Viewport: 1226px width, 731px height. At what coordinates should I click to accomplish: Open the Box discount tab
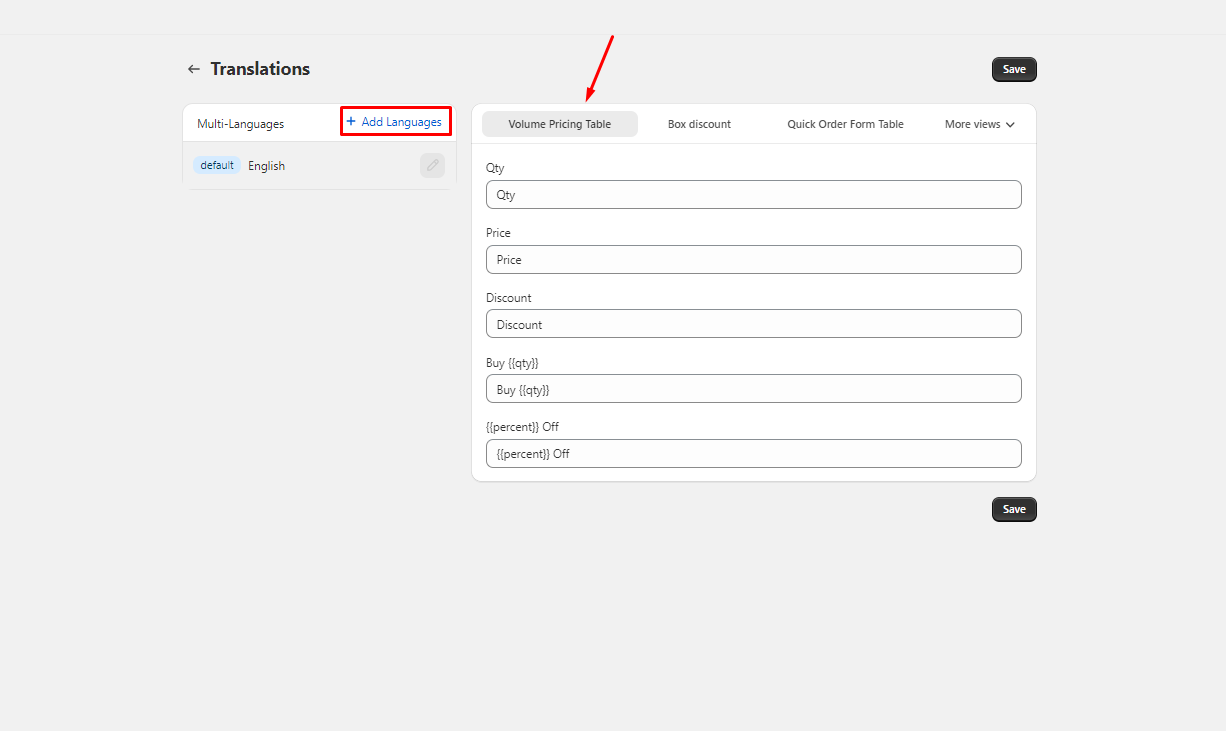point(699,124)
